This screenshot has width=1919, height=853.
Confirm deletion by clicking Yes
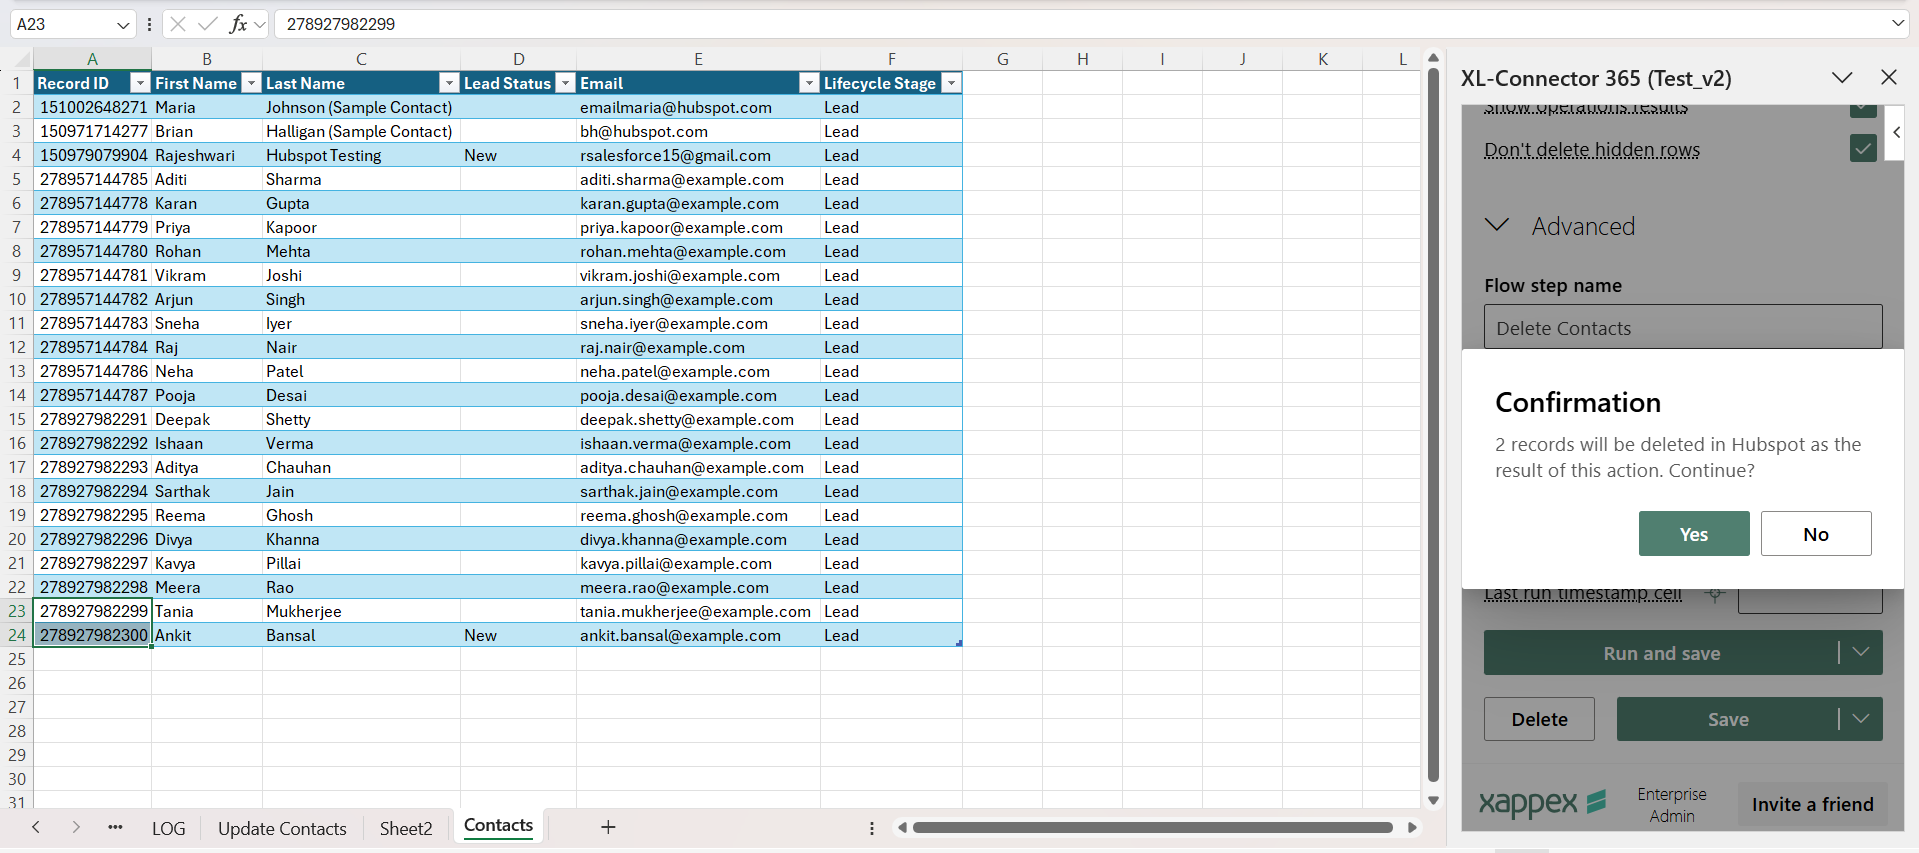point(1693,534)
